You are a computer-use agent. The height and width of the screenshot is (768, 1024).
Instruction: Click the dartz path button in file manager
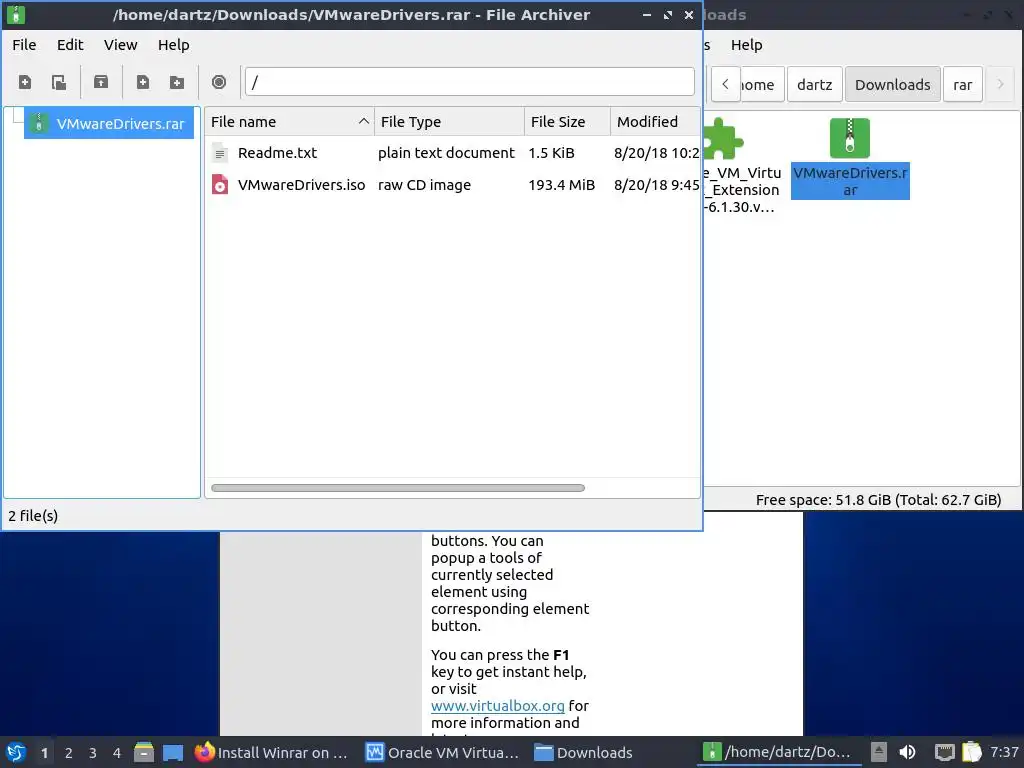(814, 84)
